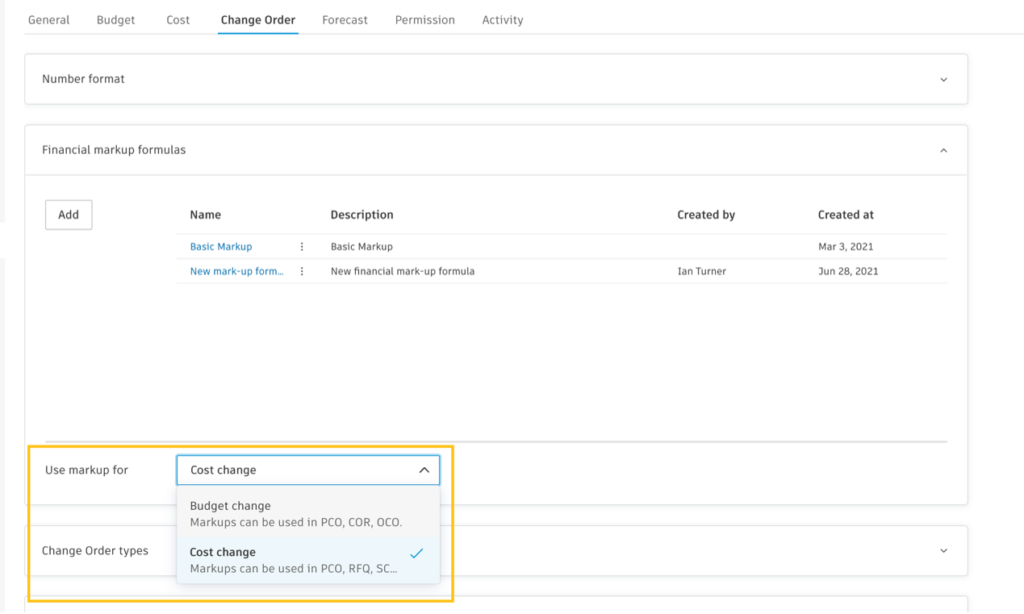Click the Change Order types section title

[x=95, y=551]
